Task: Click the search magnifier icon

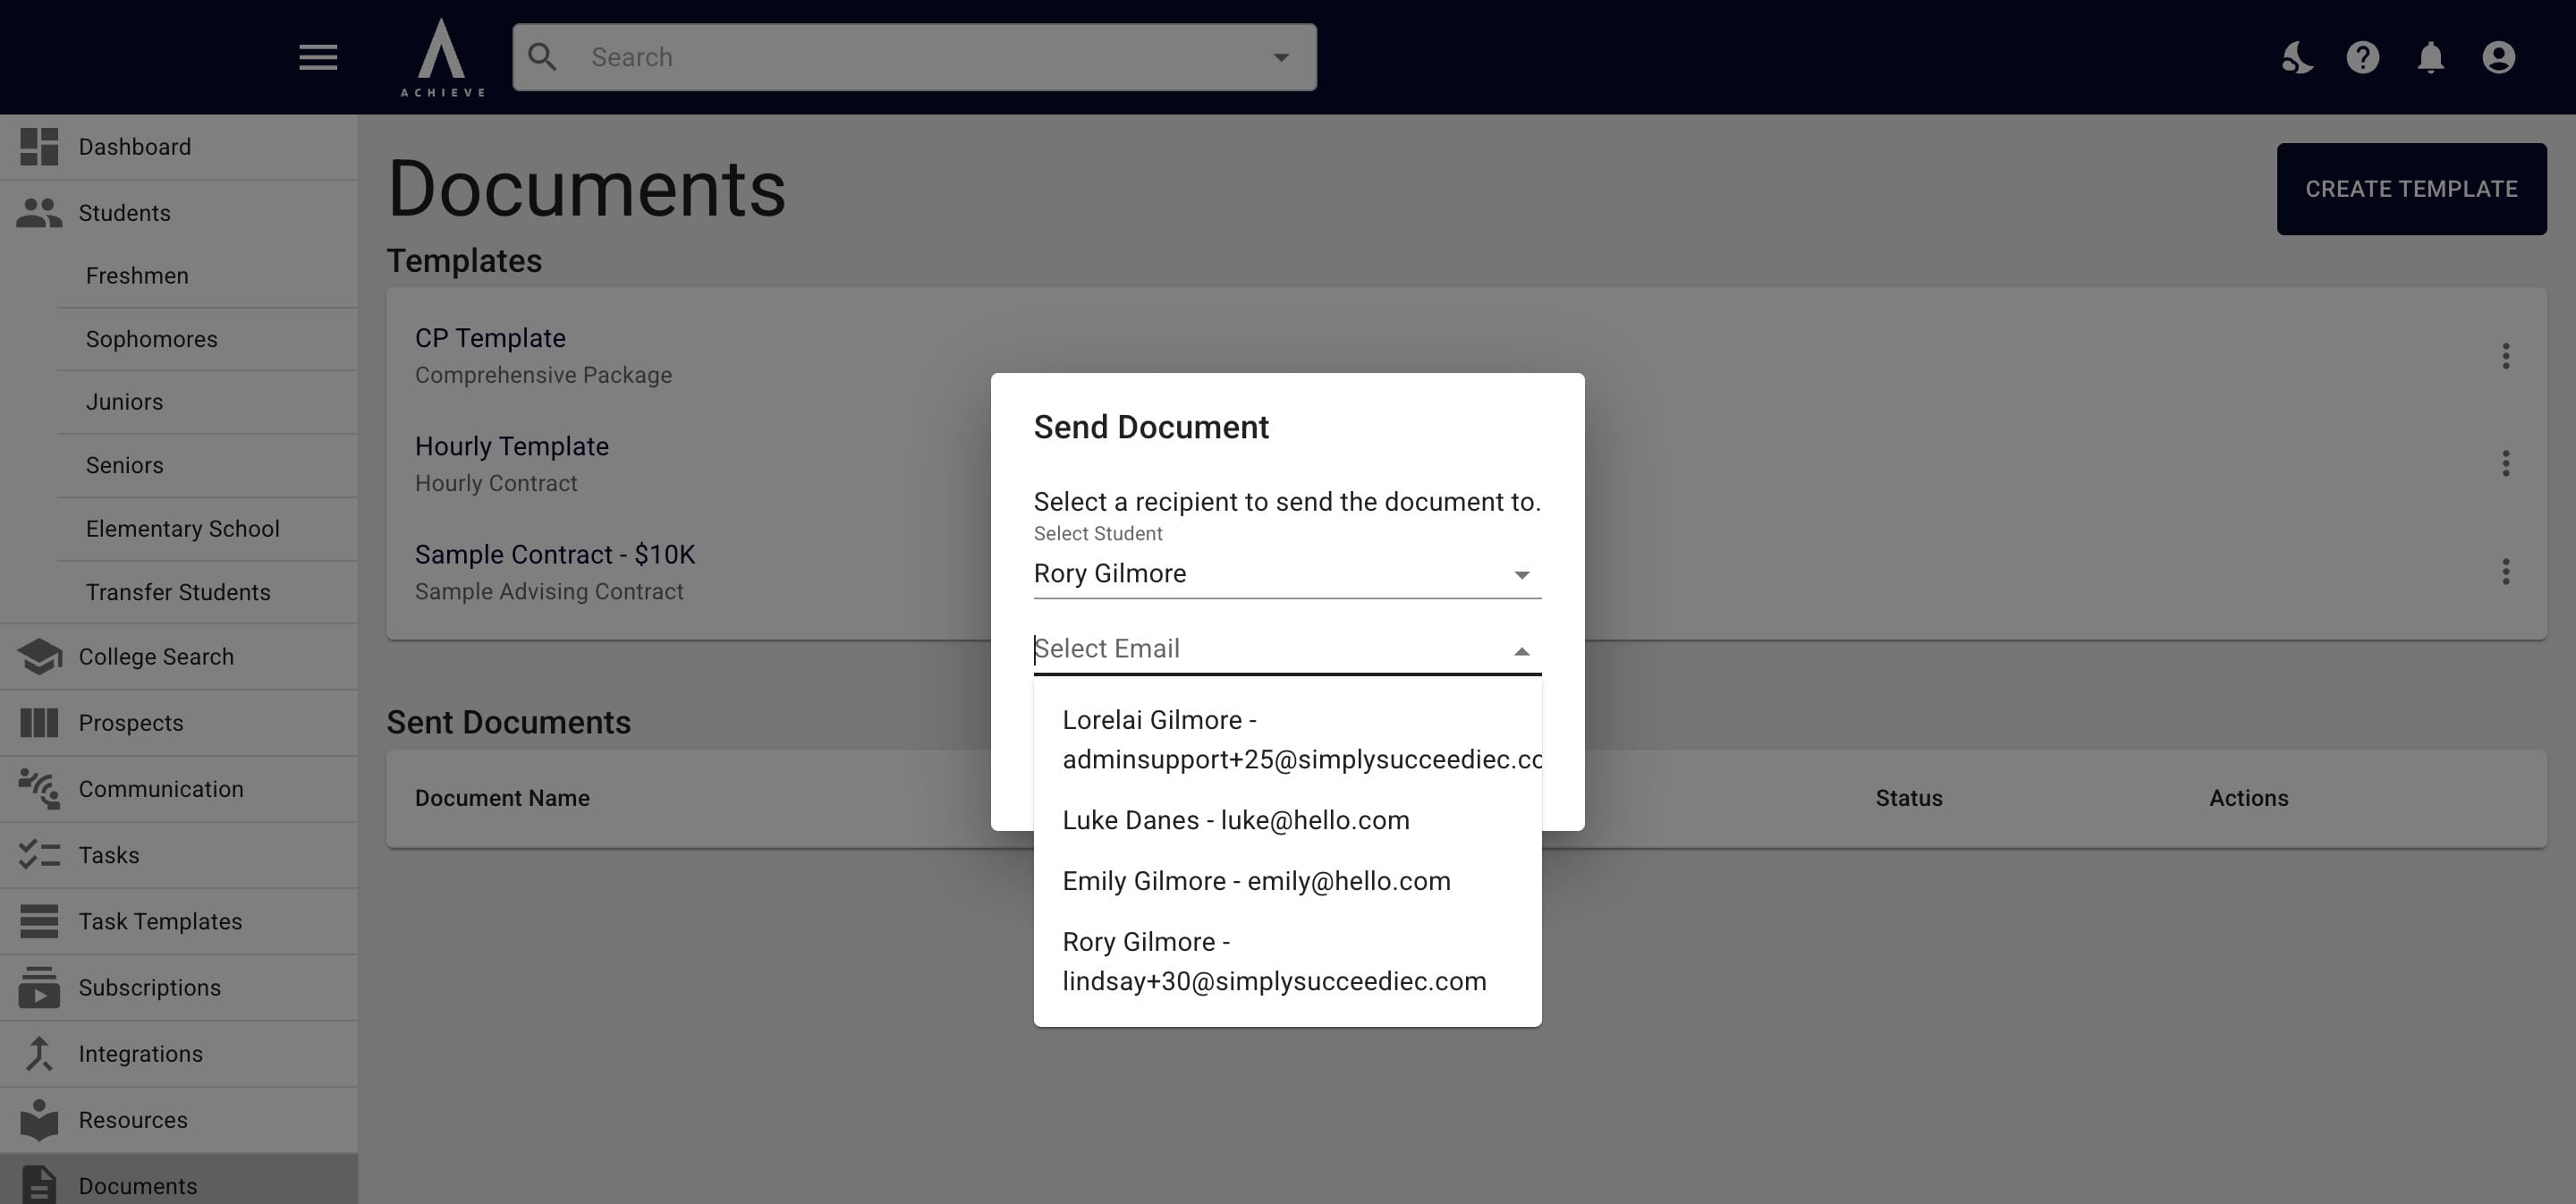Action: pyautogui.click(x=542, y=57)
